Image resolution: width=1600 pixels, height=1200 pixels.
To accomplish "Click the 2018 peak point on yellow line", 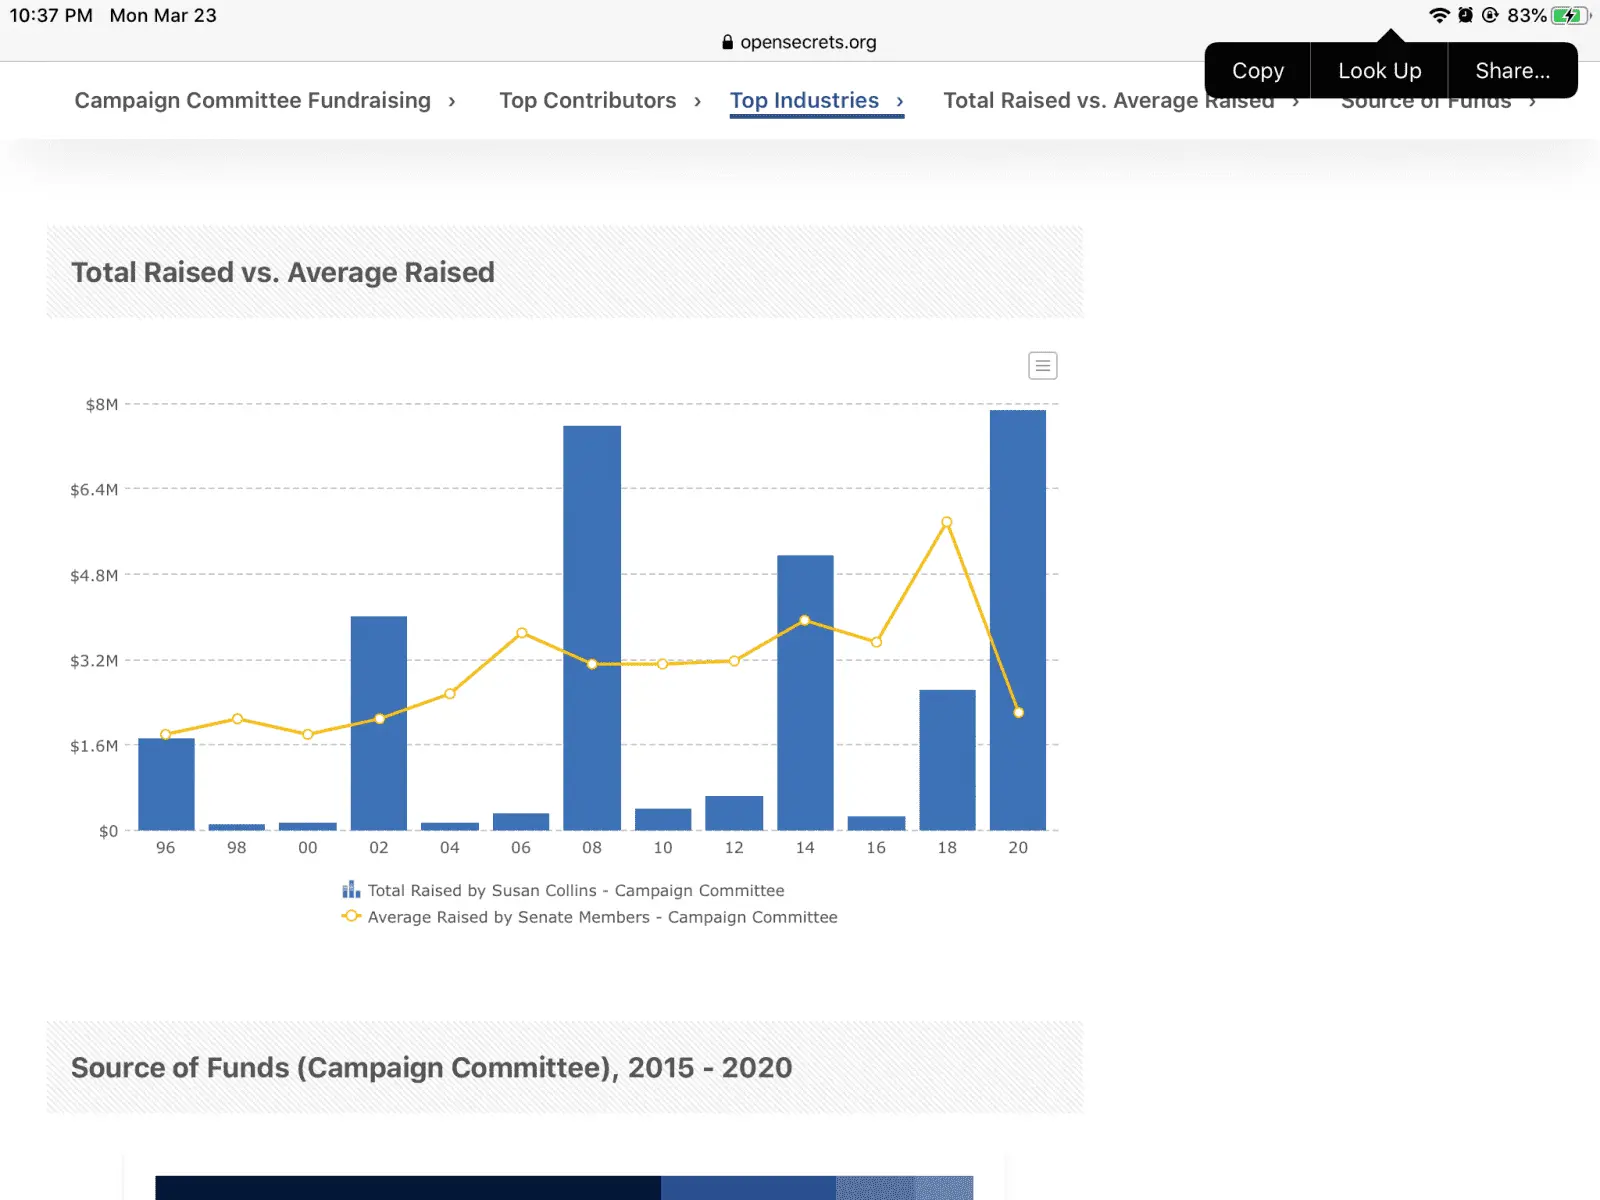I will pyautogui.click(x=946, y=522).
